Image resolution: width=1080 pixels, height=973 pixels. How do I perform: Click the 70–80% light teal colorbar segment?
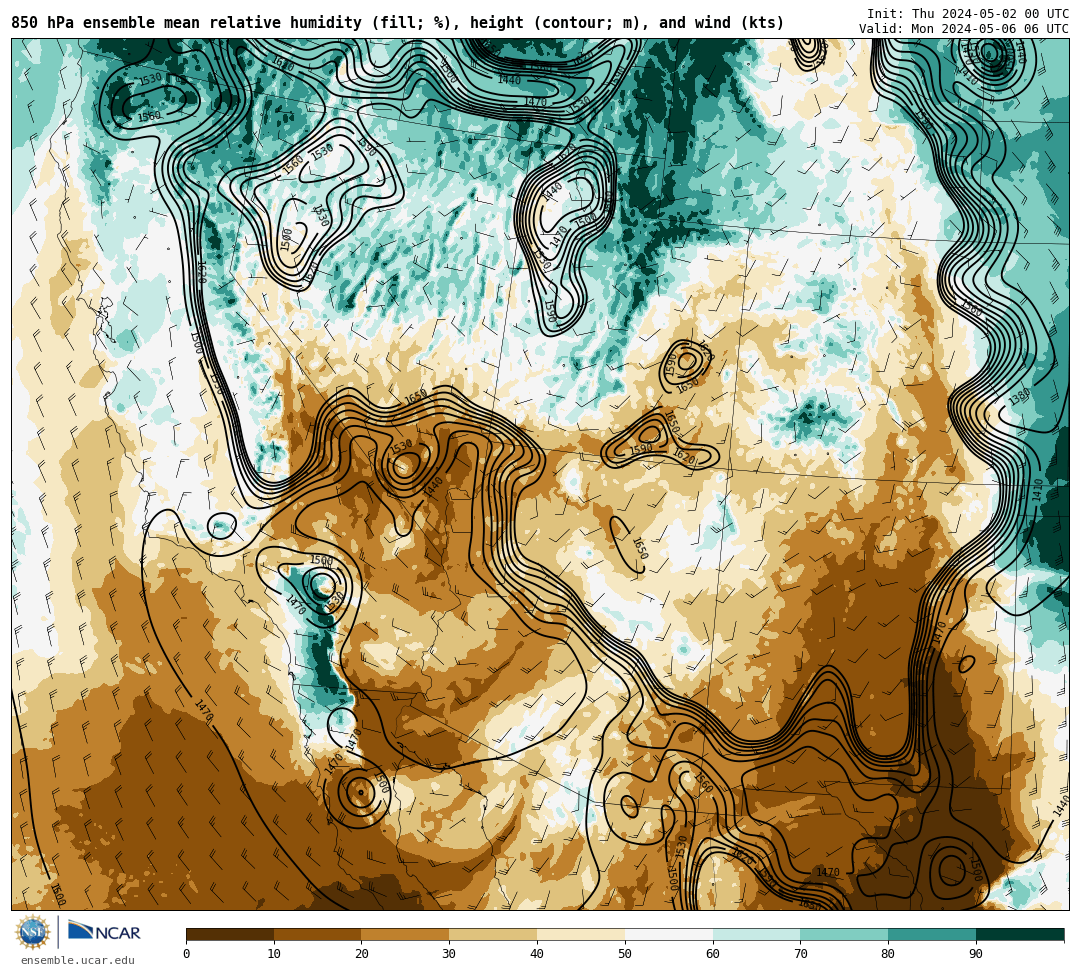844,934
